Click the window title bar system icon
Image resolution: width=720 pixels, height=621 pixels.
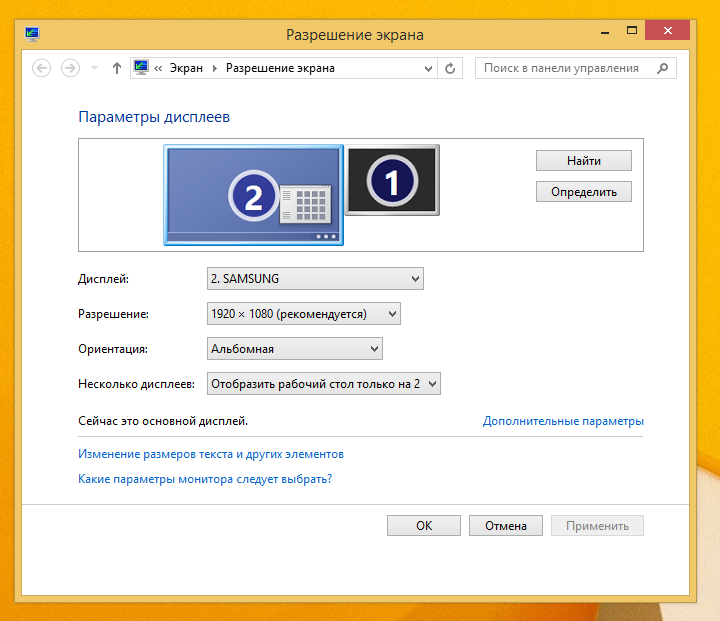point(32,34)
